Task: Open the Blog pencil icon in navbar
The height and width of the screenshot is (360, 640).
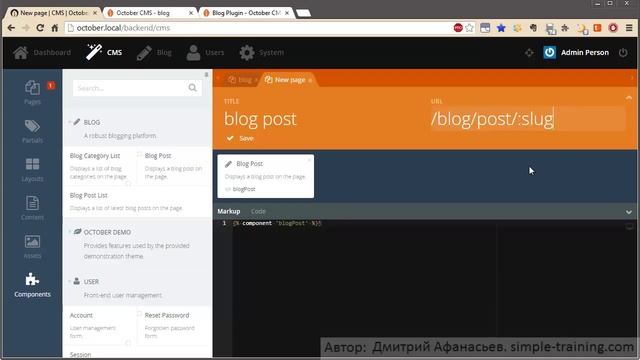Action: [144, 53]
